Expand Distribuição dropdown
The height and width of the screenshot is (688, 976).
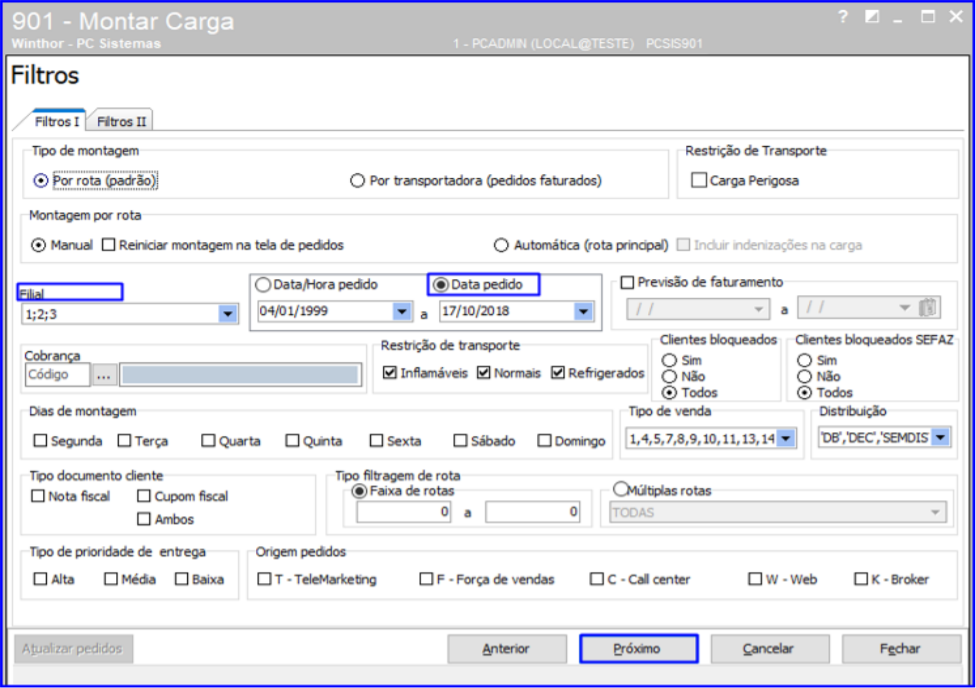941,438
